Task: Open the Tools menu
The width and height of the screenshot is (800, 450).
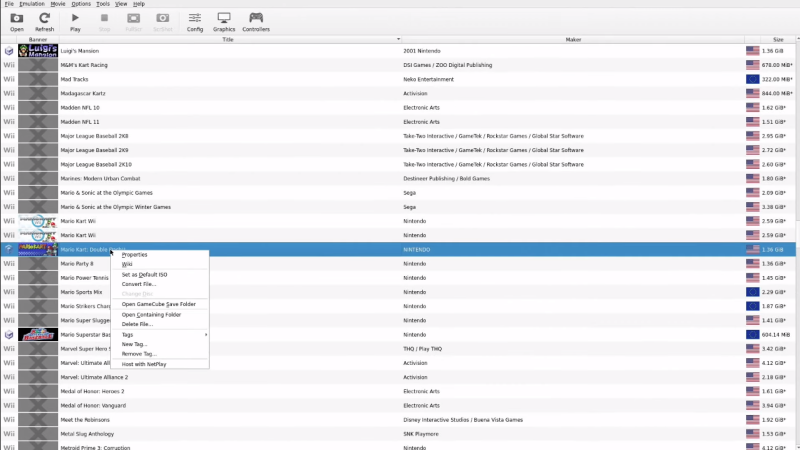Action: click(x=103, y=4)
